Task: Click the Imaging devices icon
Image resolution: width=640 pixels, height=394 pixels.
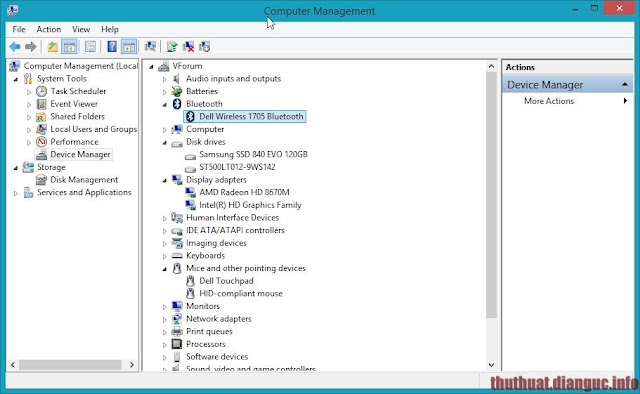Action: pos(177,243)
